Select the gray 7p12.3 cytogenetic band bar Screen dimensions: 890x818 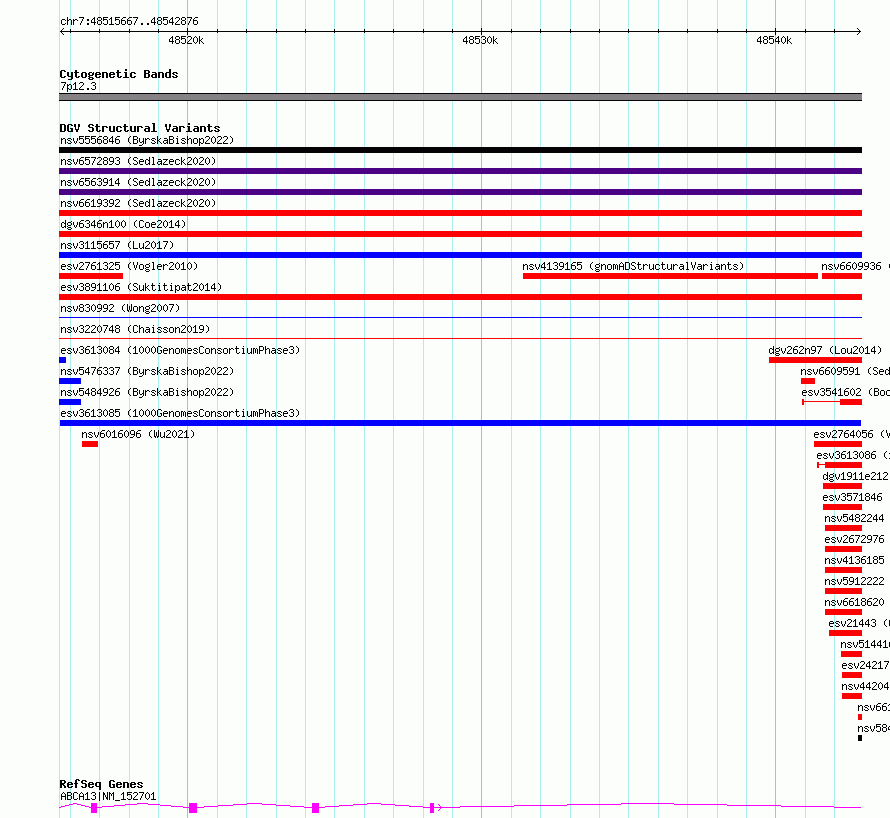(x=460, y=97)
